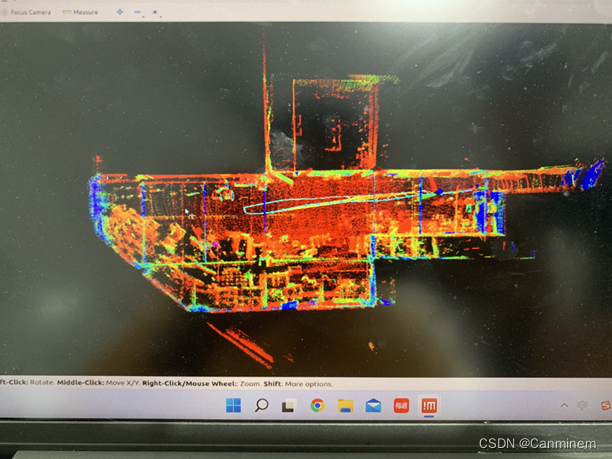Switch to the active !m remote desktop app
Image resolution: width=612 pixels, height=459 pixels.
[429, 406]
